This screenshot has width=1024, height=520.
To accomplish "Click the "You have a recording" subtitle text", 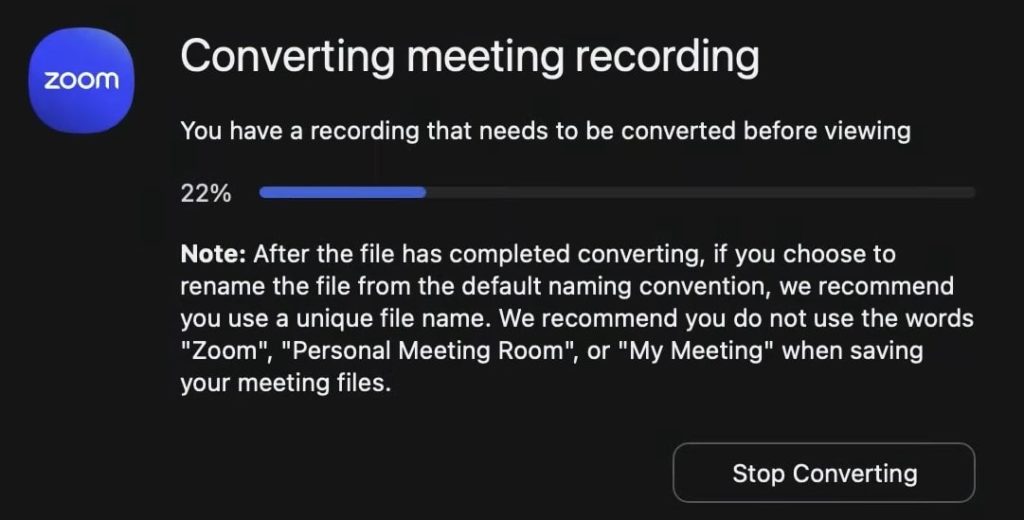I will (x=545, y=130).
